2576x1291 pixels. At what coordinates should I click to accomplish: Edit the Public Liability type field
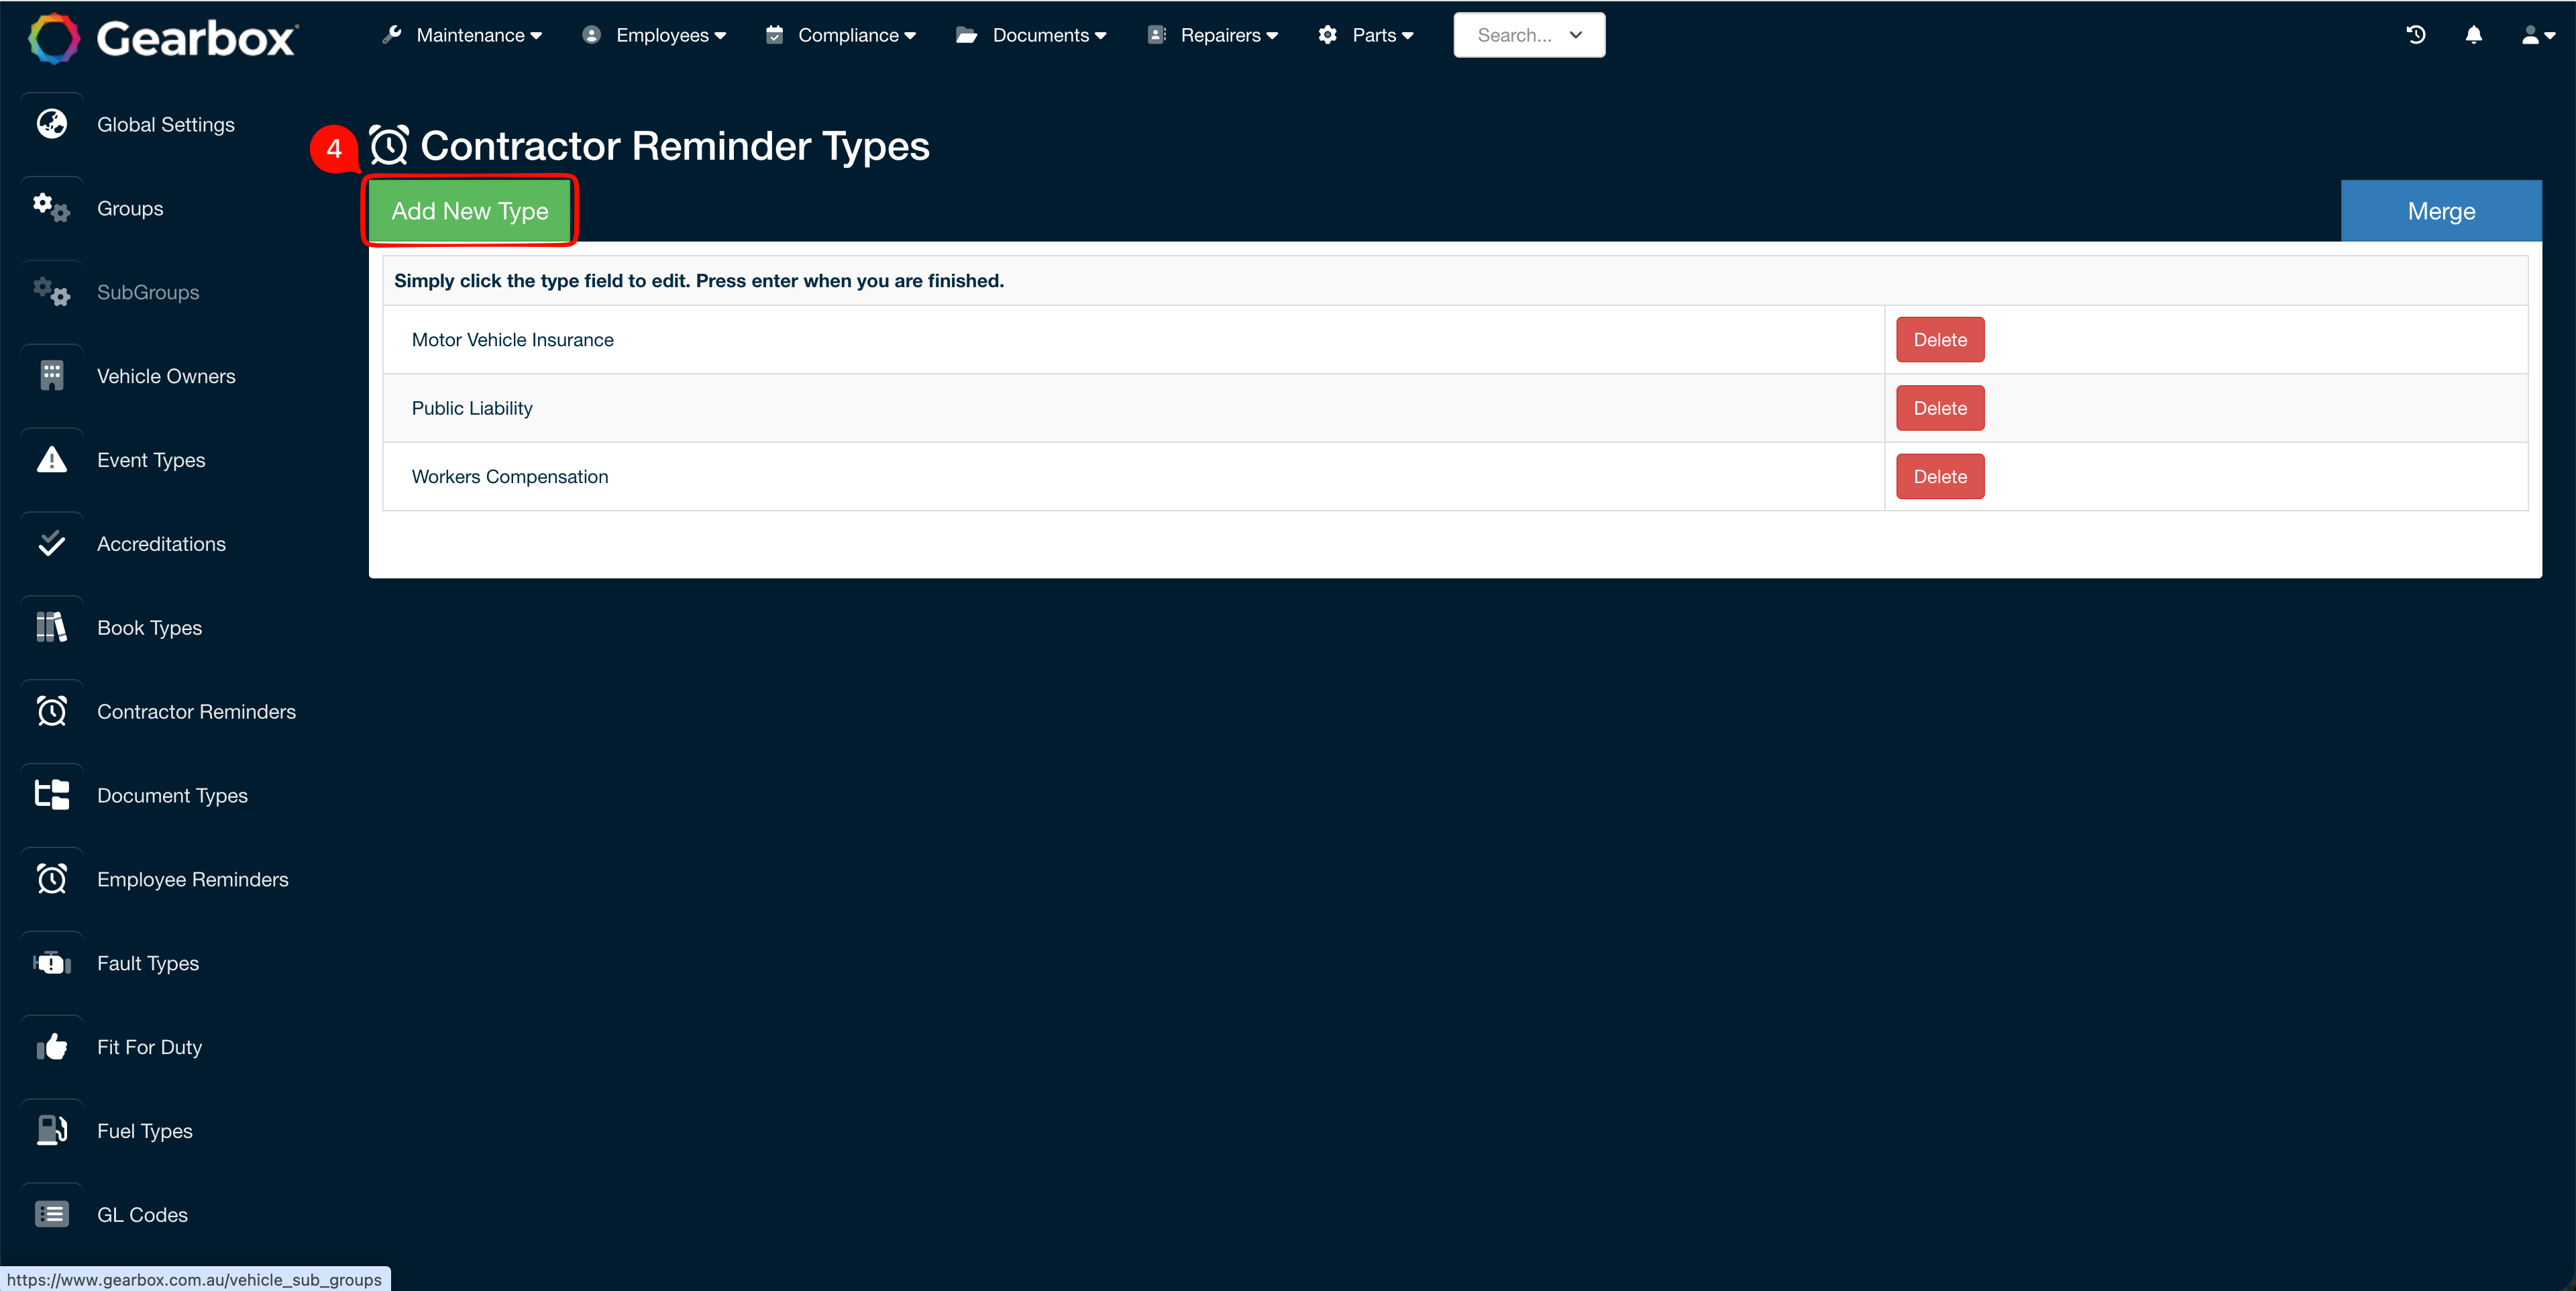tap(1133, 408)
